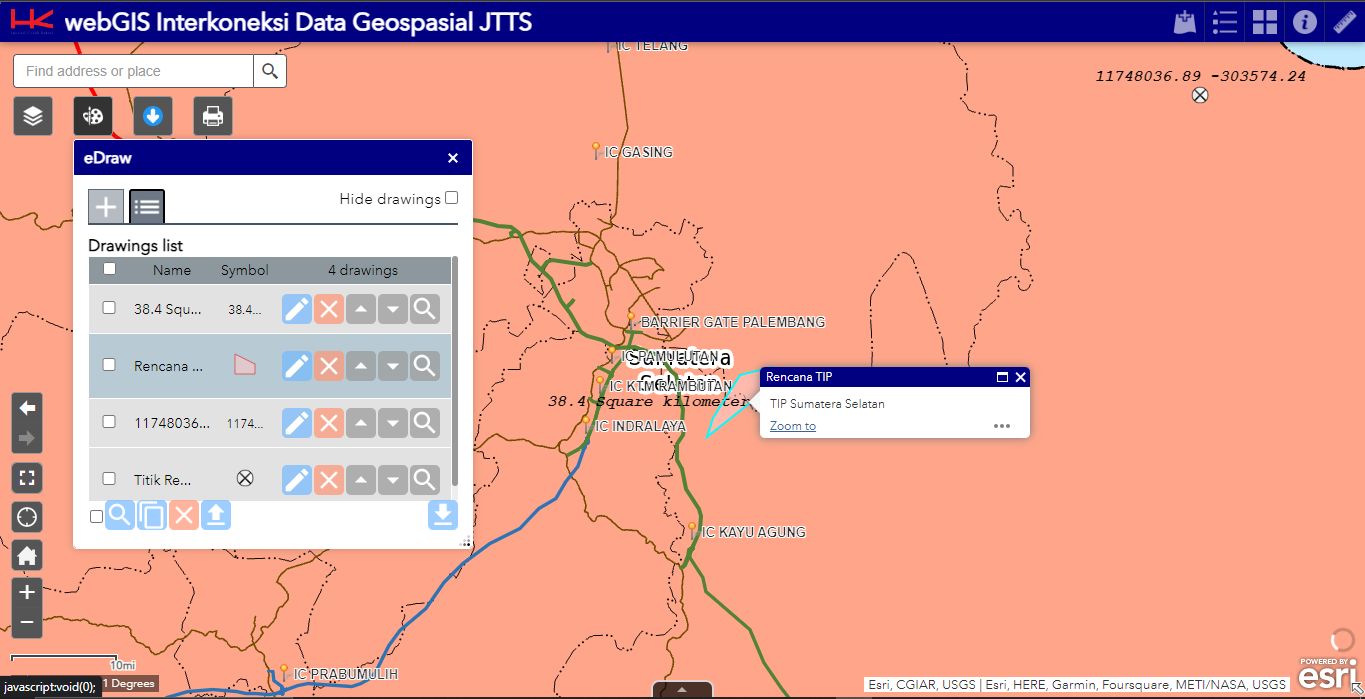Click the crossed-circle point marker on map

coord(1200,95)
